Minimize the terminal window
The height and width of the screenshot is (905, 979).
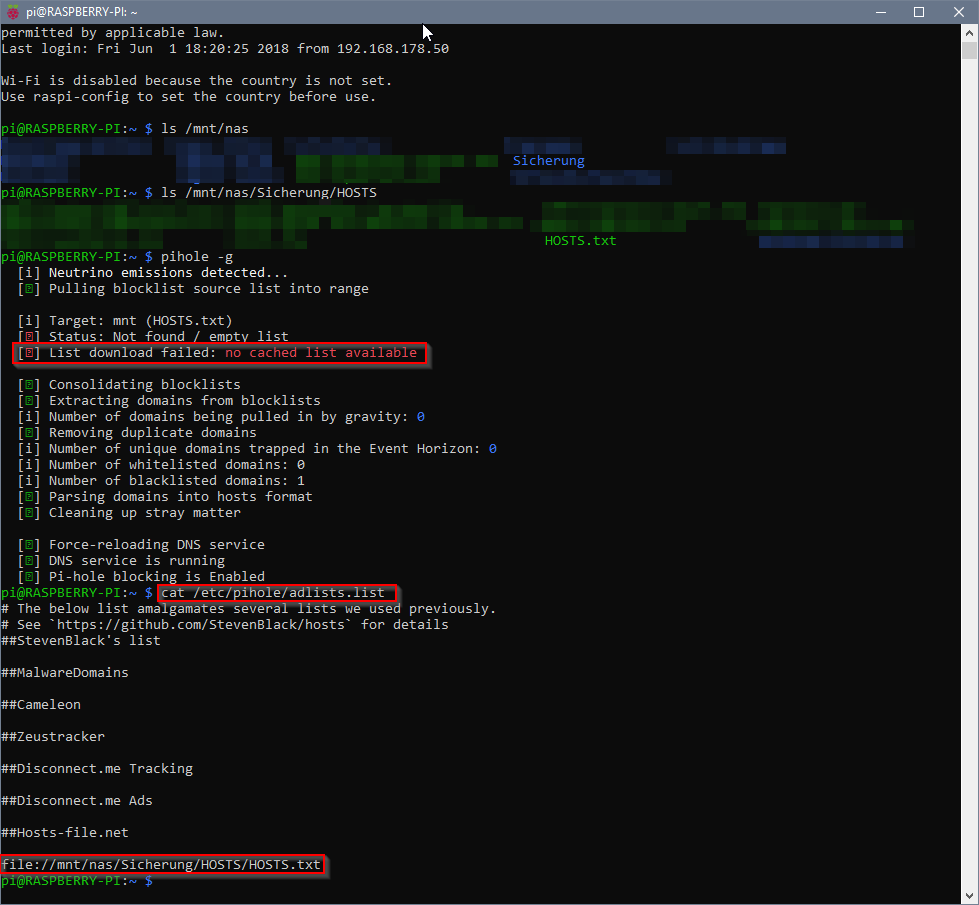(871, 12)
